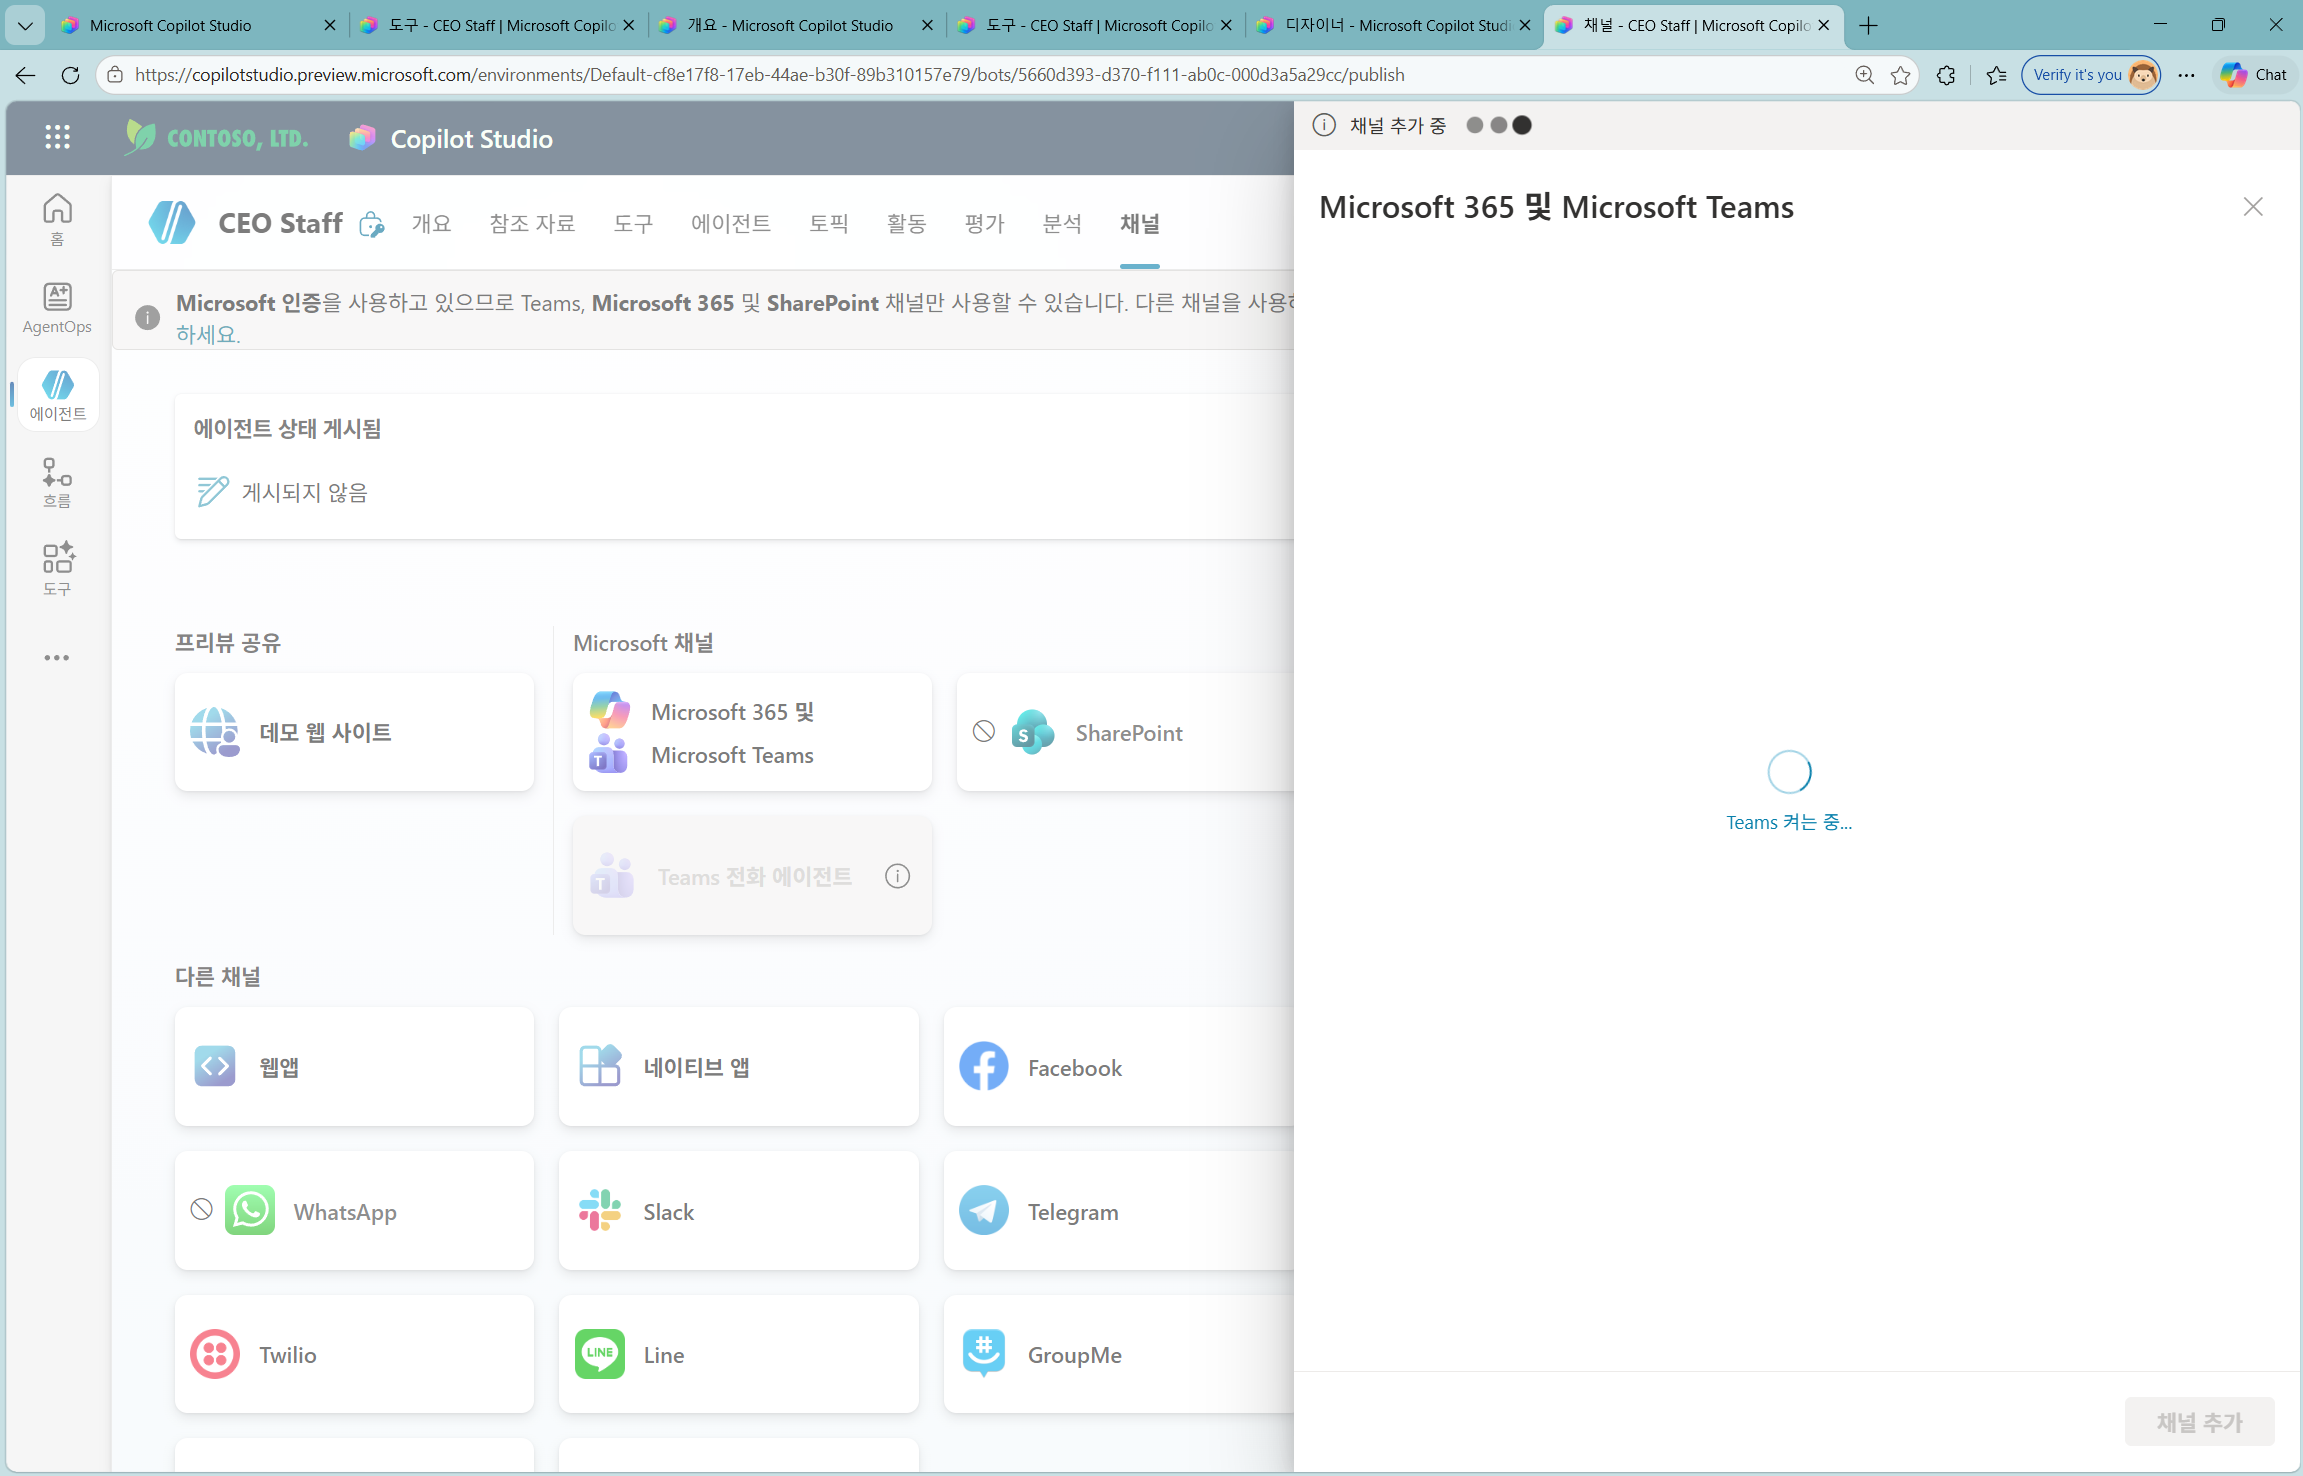Open the SharePoint channel card
2303x1476 pixels.
[x=1125, y=732]
